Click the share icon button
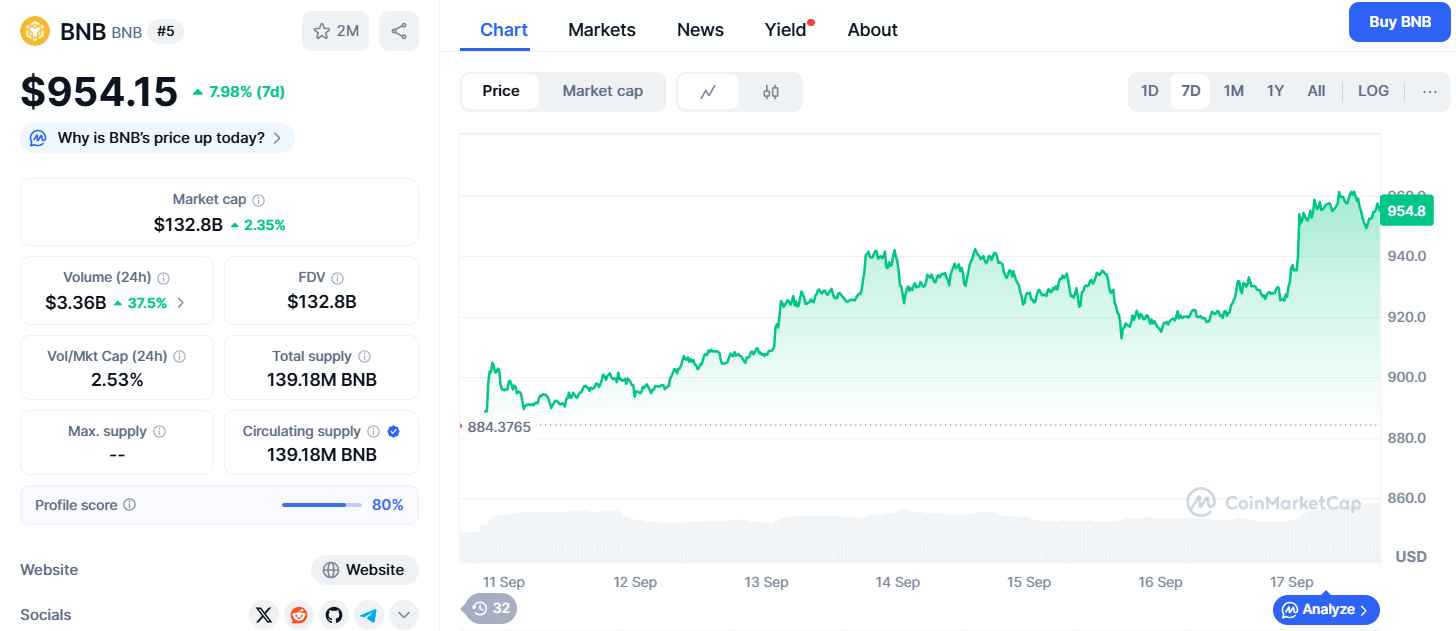The image size is (1456, 631). tap(399, 31)
